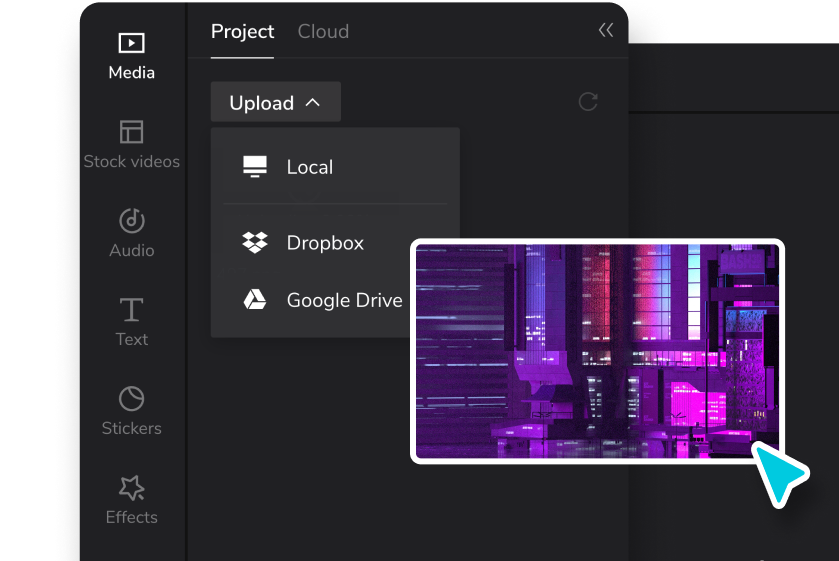Image resolution: width=839 pixels, height=561 pixels.
Task: Open the Stickers panel icon
Action: [132, 398]
